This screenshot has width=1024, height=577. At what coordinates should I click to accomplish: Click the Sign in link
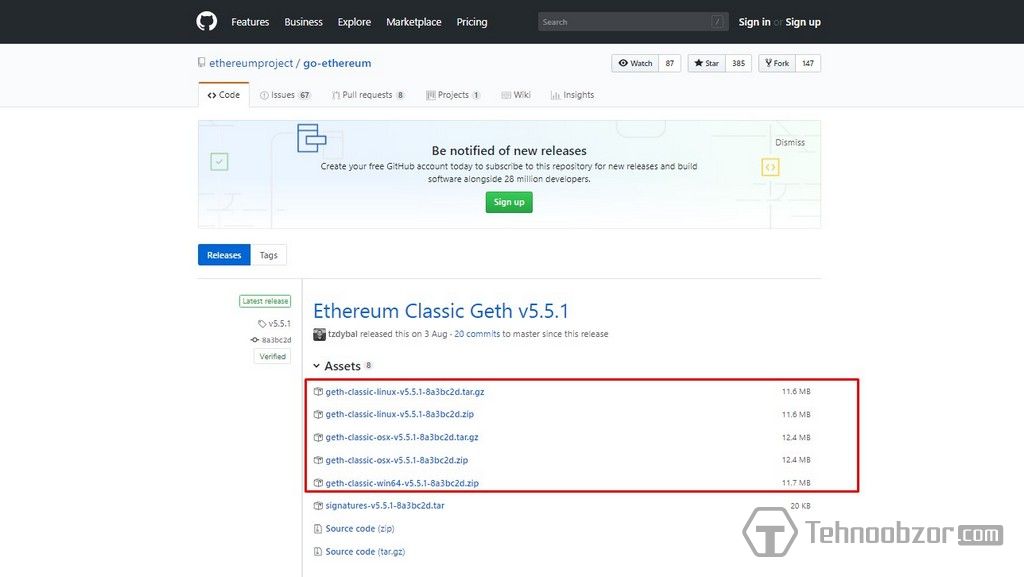(x=754, y=22)
